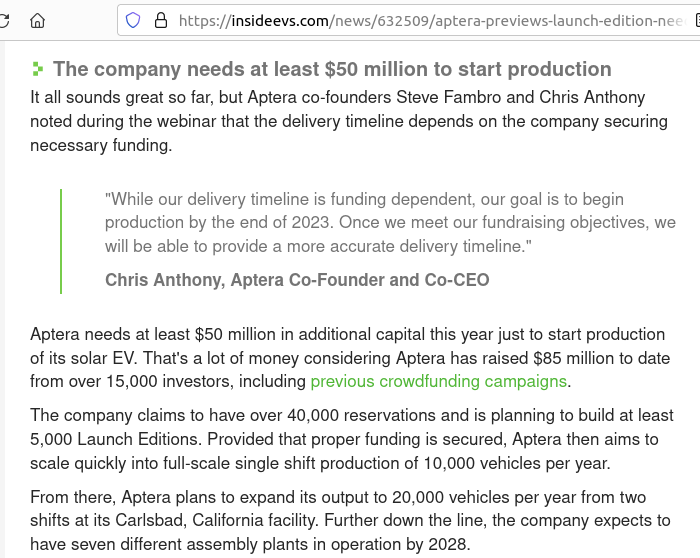The height and width of the screenshot is (558, 700).
Task: Click the green arrow icon beside the heading
Action: [38, 69]
